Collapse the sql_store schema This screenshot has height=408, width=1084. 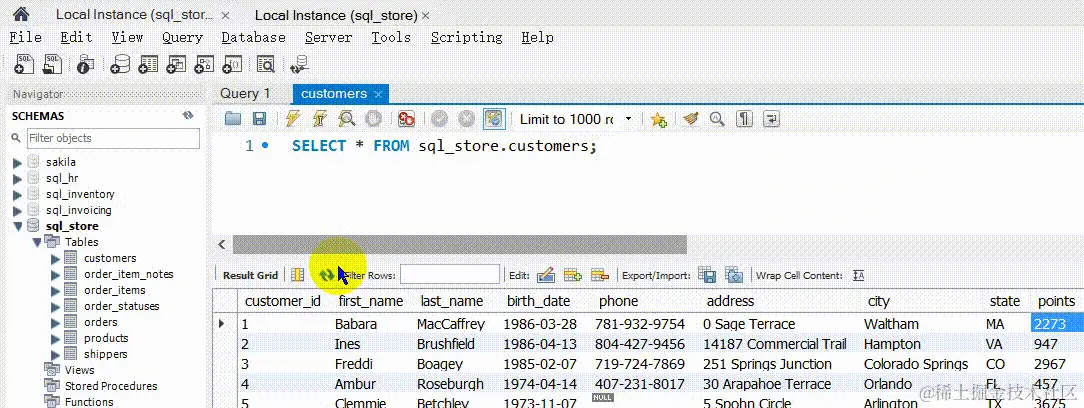(x=17, y=226)
